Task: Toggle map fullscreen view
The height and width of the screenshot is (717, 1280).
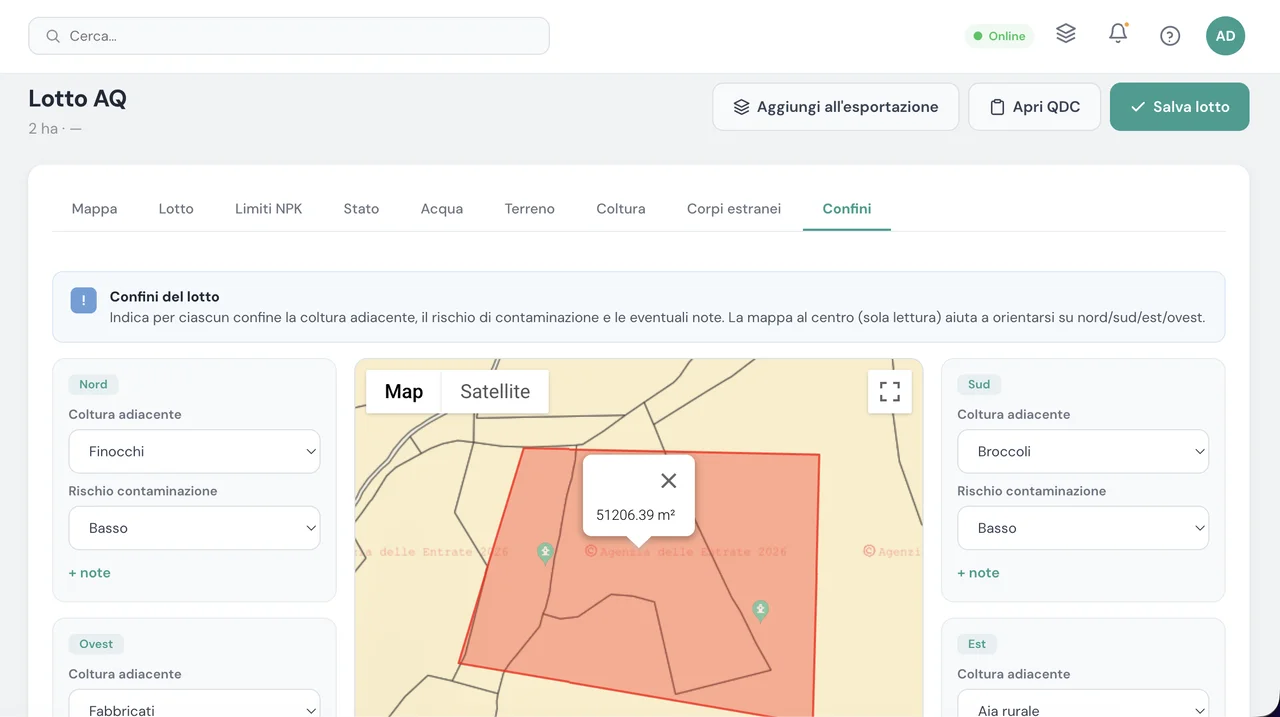Action: click(x=890, y=391)
